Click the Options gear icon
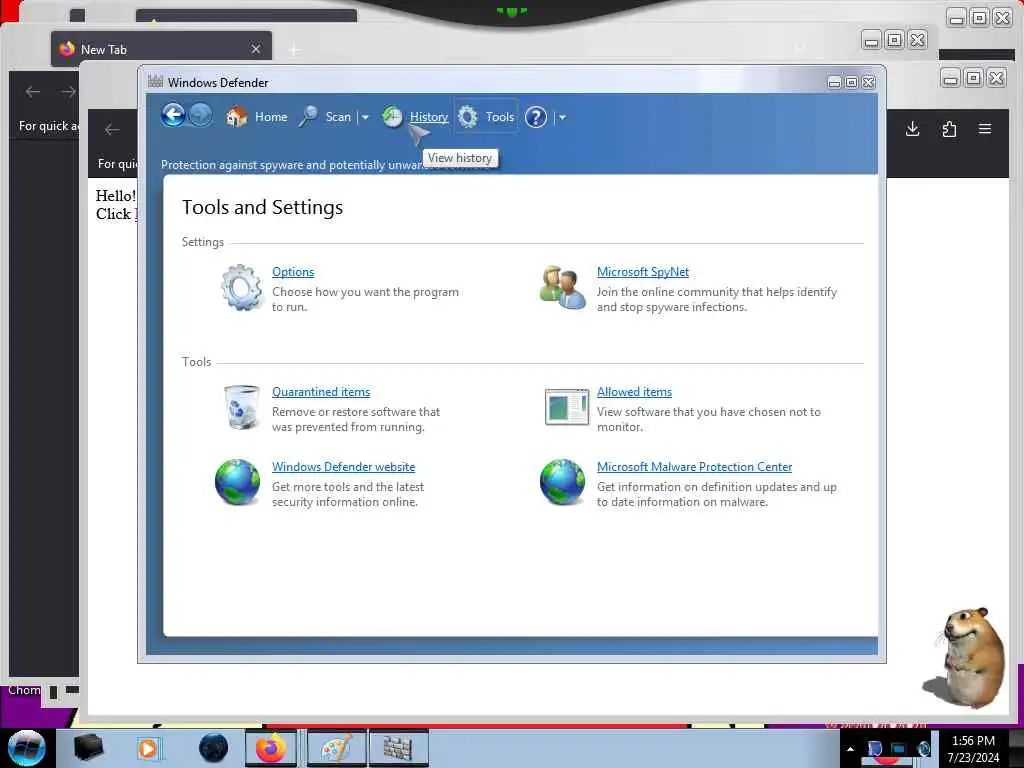The image size is (1024, 768). pyautogui.click(x=242, y=287)
